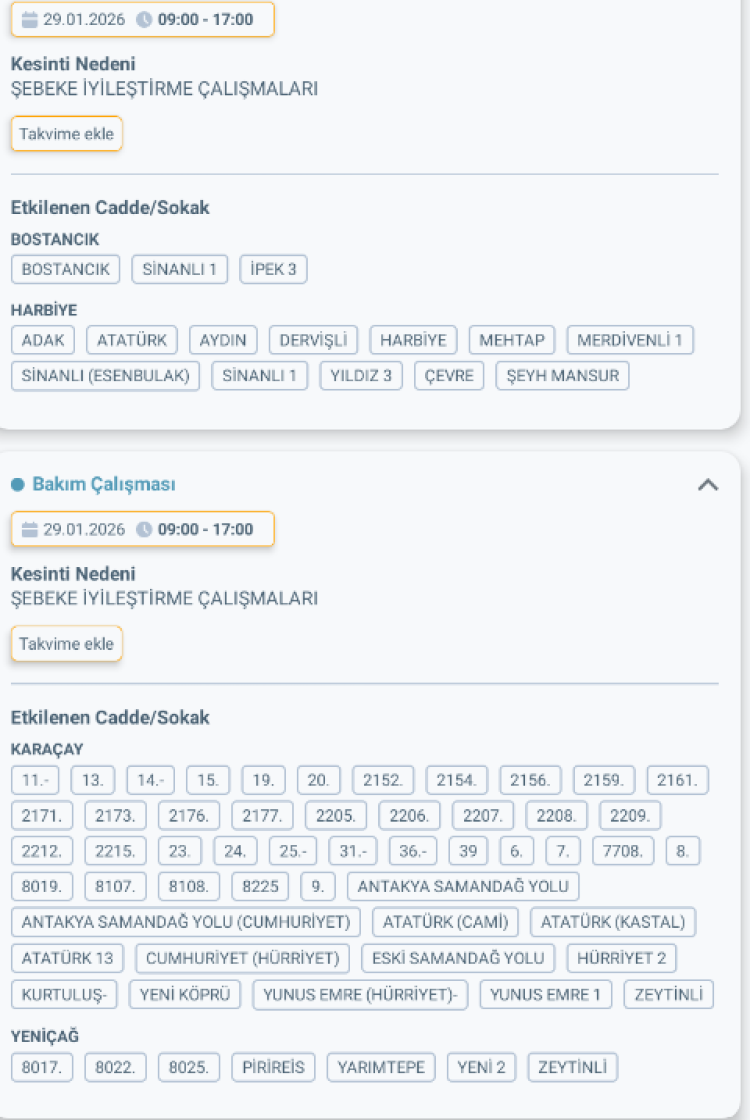The height and width of the screenshot is (1120, 750).
Task: Click calendar icon in the Harbiye card's date badge
Action: 29,19
